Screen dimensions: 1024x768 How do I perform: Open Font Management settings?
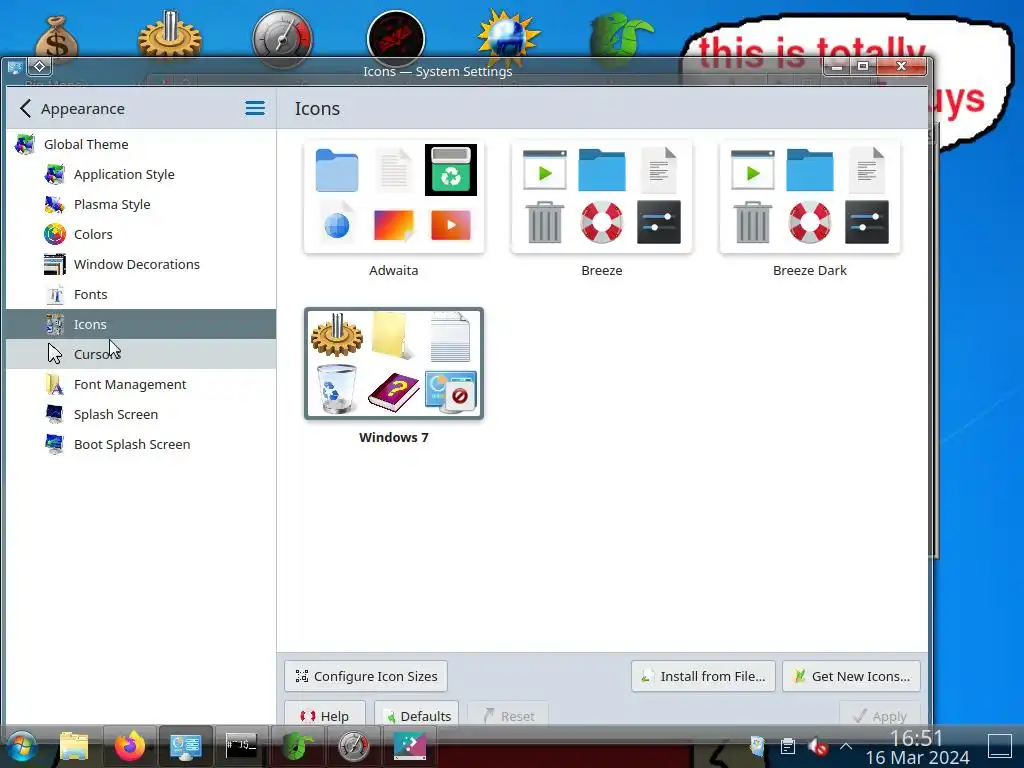[x=141, y=385]
